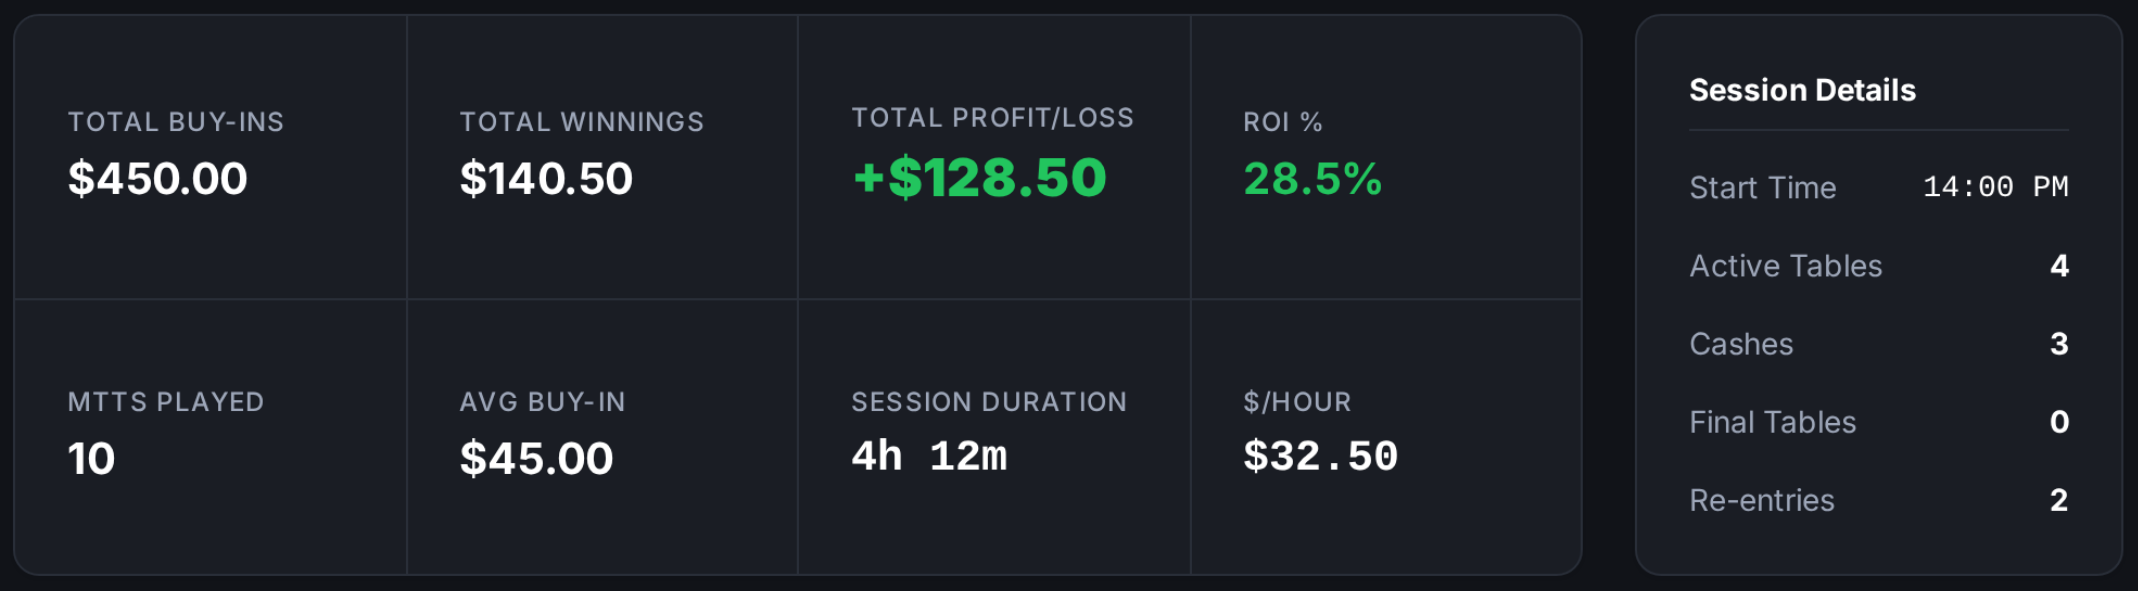The width and height of the screenshot is (2138, 591).
Task: Select the ROI % label
Action: point(1282,122)
